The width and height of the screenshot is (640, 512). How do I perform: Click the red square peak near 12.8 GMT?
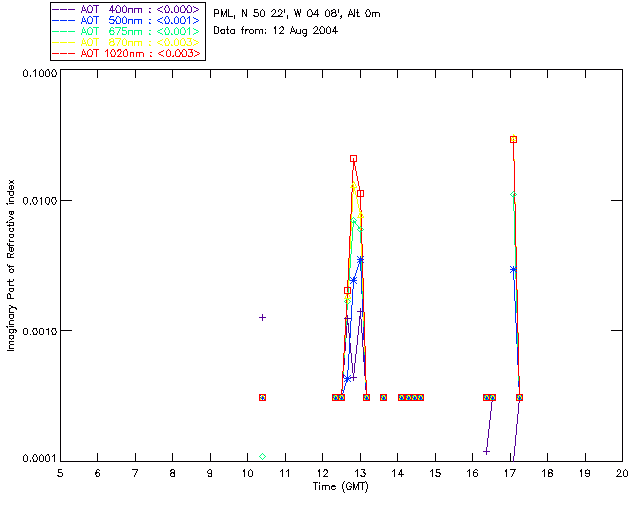[353, 158]
